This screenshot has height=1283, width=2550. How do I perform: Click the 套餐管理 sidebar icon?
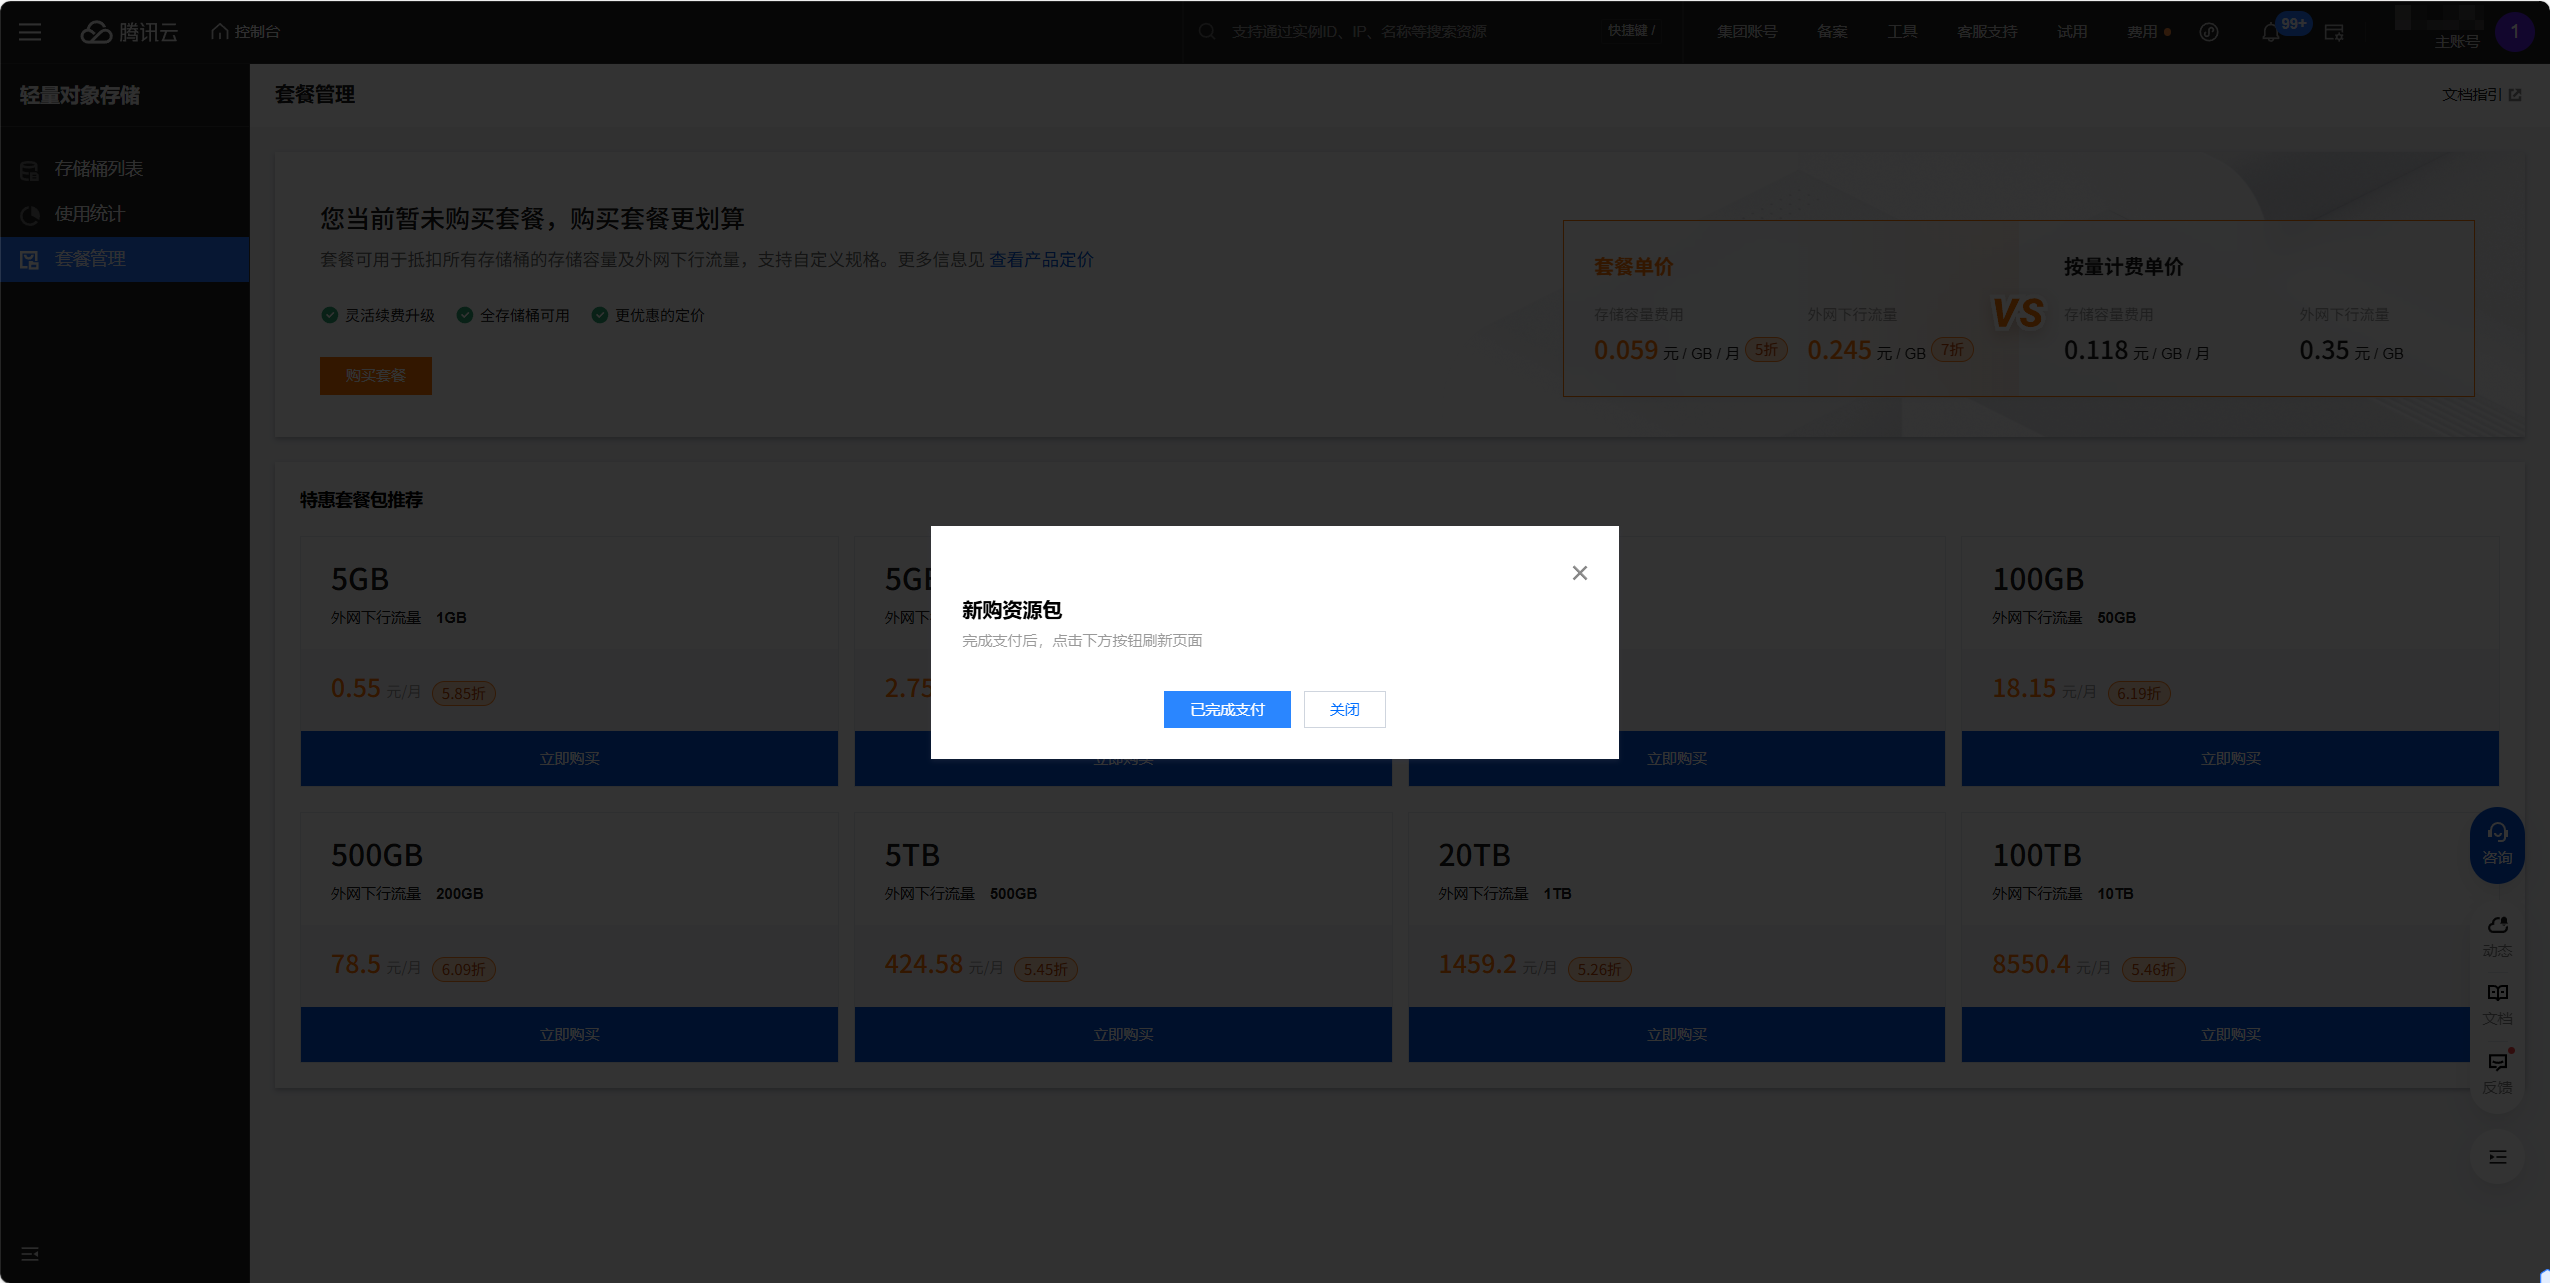[29, 260]
